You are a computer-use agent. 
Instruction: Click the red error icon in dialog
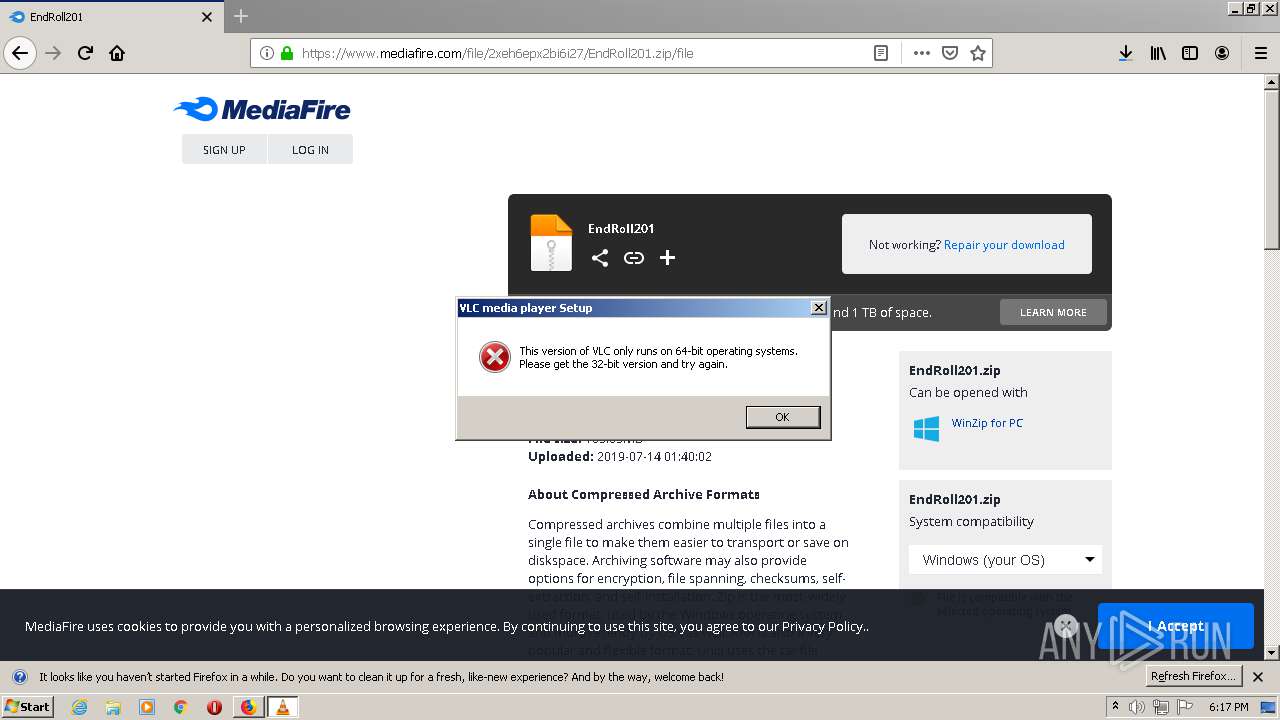click(494, 357)
